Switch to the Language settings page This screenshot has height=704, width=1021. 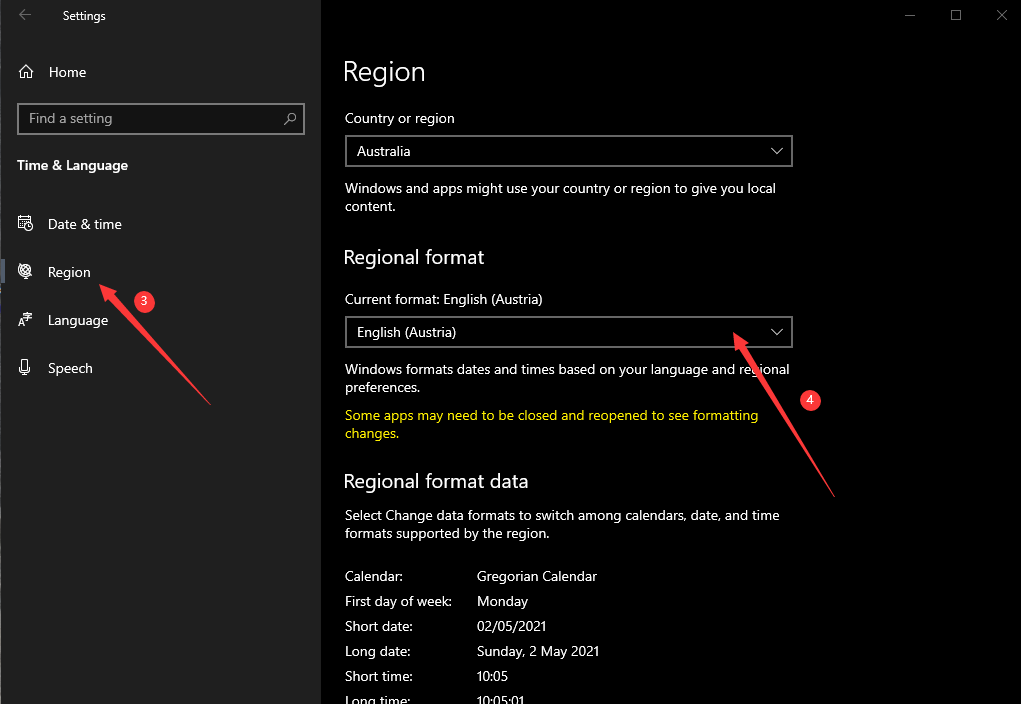click(78, 320)
